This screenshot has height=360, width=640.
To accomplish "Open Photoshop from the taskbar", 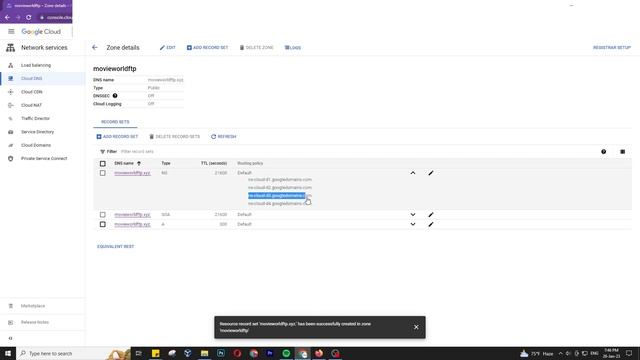I will (221, 353).
